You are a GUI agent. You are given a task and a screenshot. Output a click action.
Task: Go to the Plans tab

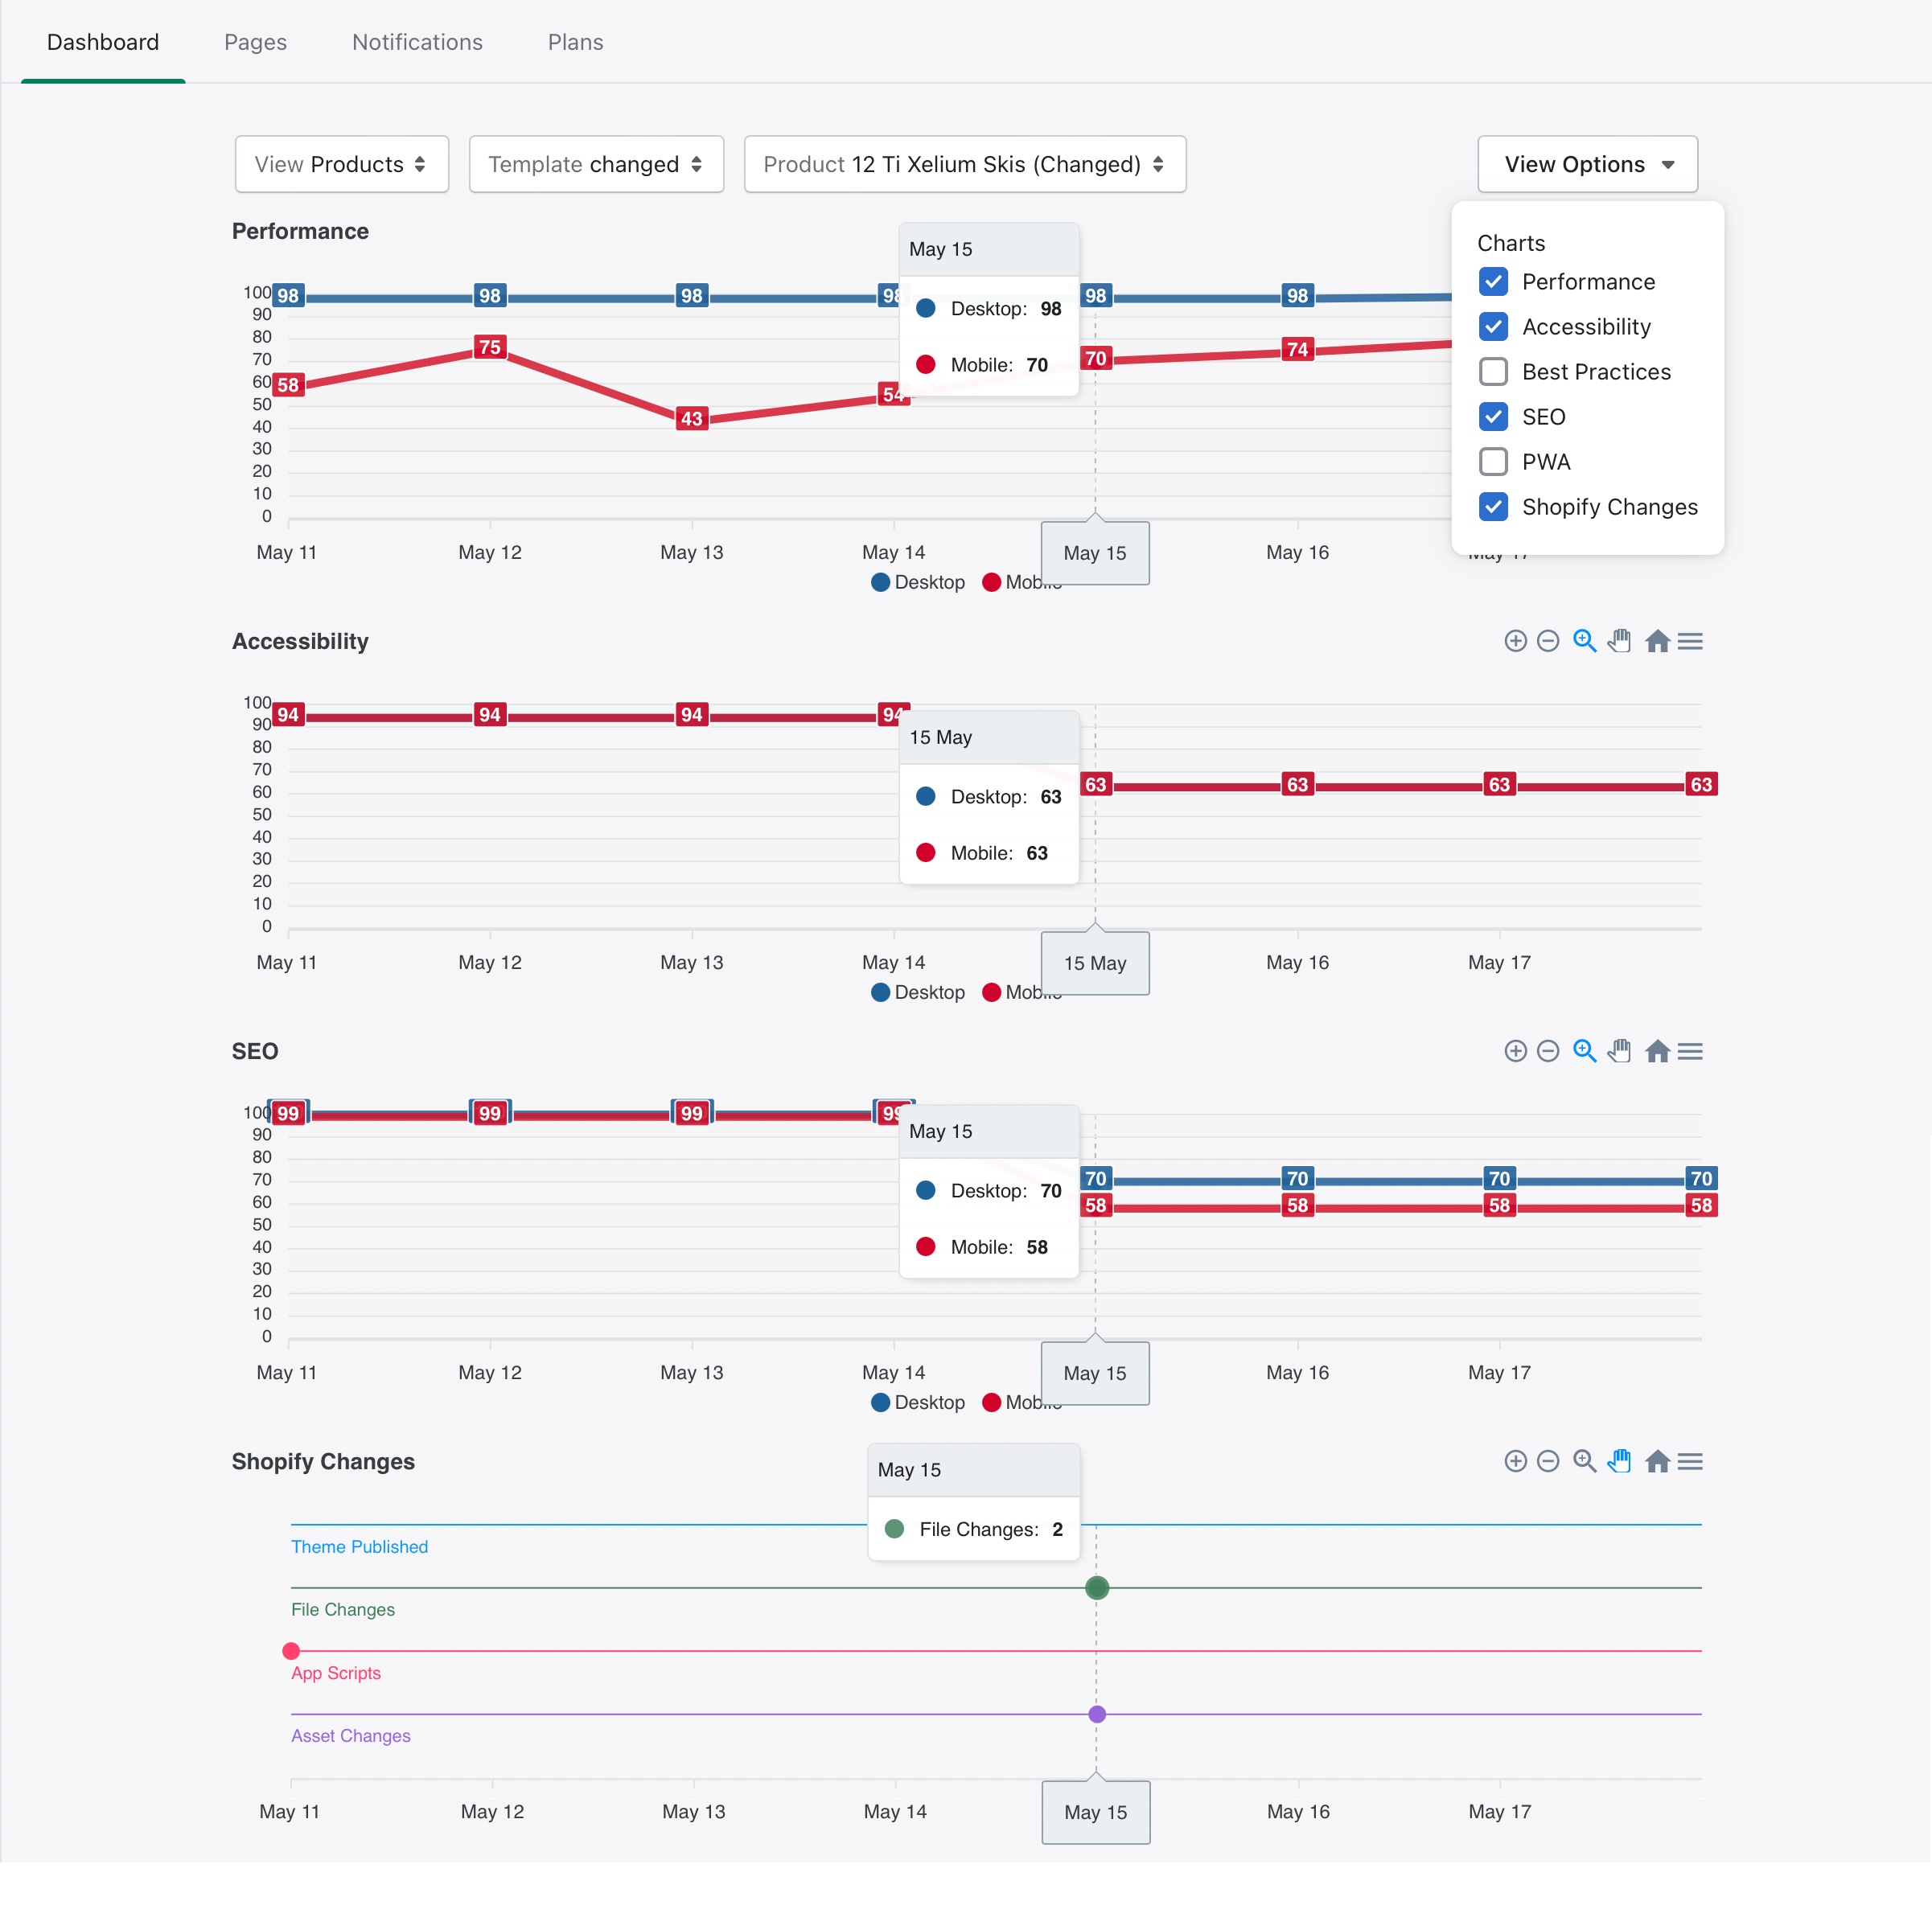[575, 42]
